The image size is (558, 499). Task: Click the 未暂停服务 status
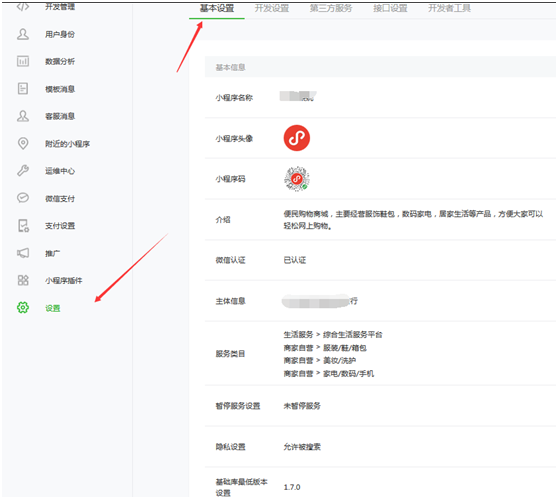pyautogui.click(x=302, y=406)
